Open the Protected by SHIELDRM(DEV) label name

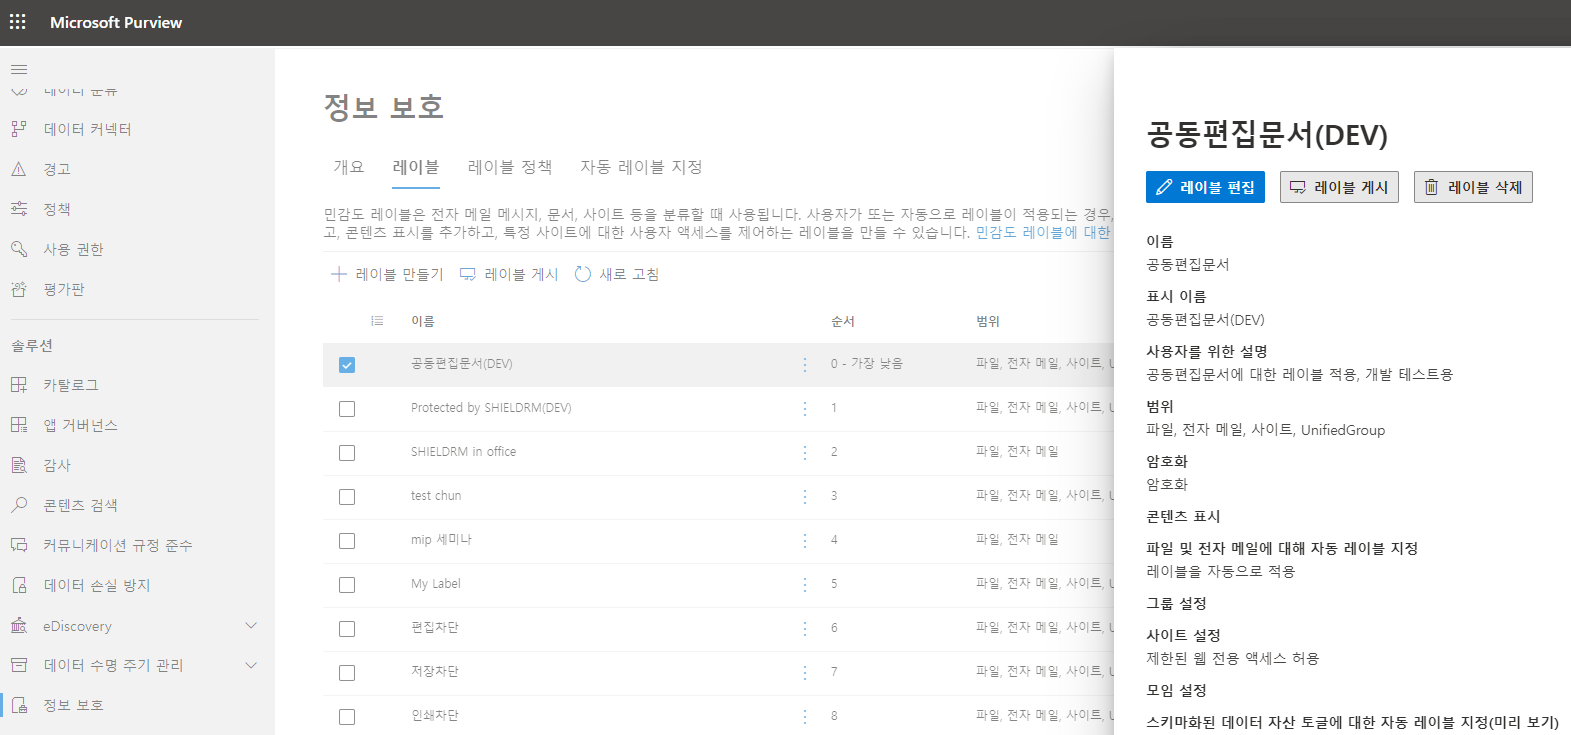click(491, 408)
